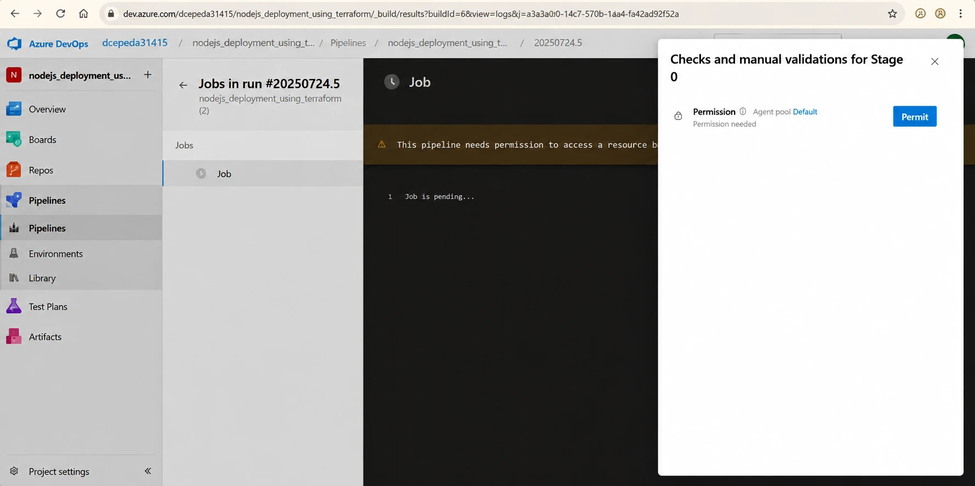Open Test Plans in the sidebar
The height and width of the screenshot is (486, 975).
click(81, 306)
